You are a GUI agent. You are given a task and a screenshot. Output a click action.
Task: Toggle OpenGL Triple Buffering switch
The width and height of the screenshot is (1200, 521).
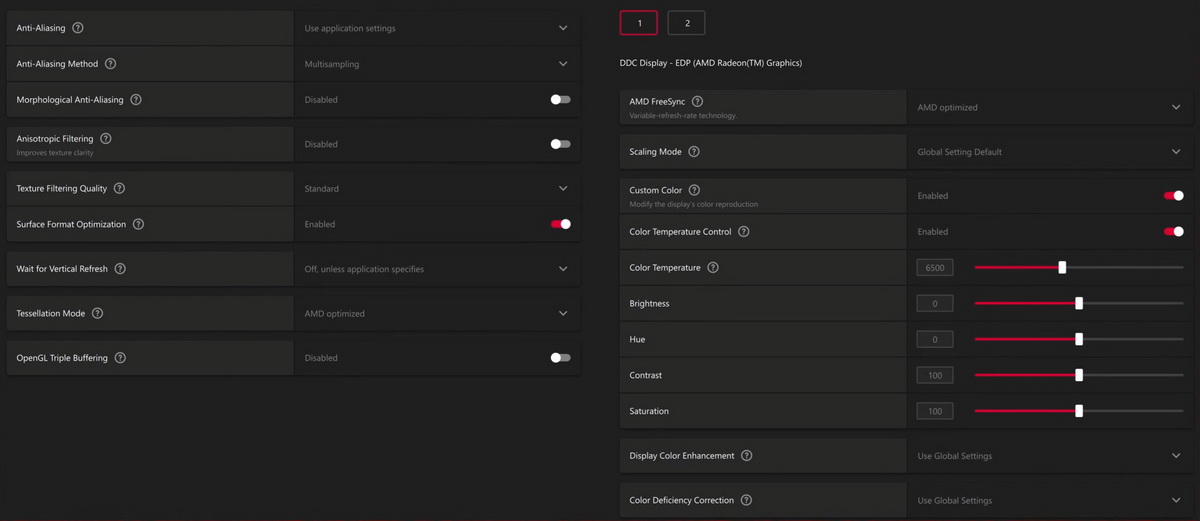561,358
